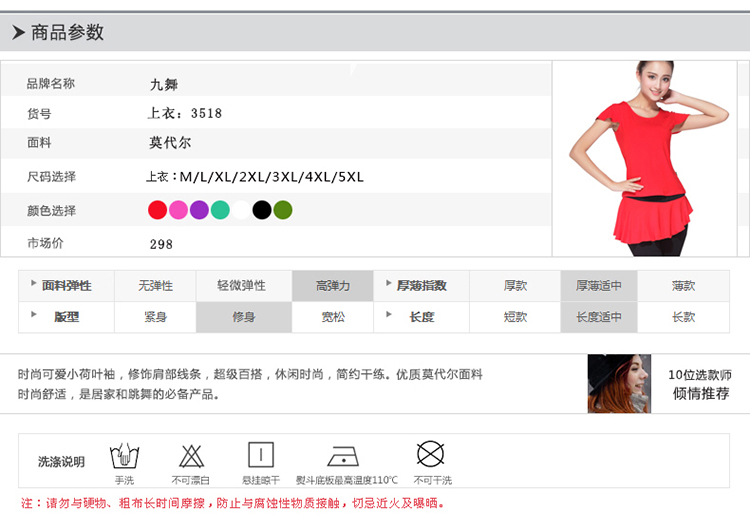Select the 宽松 loose fit cell

click(333, 317)
